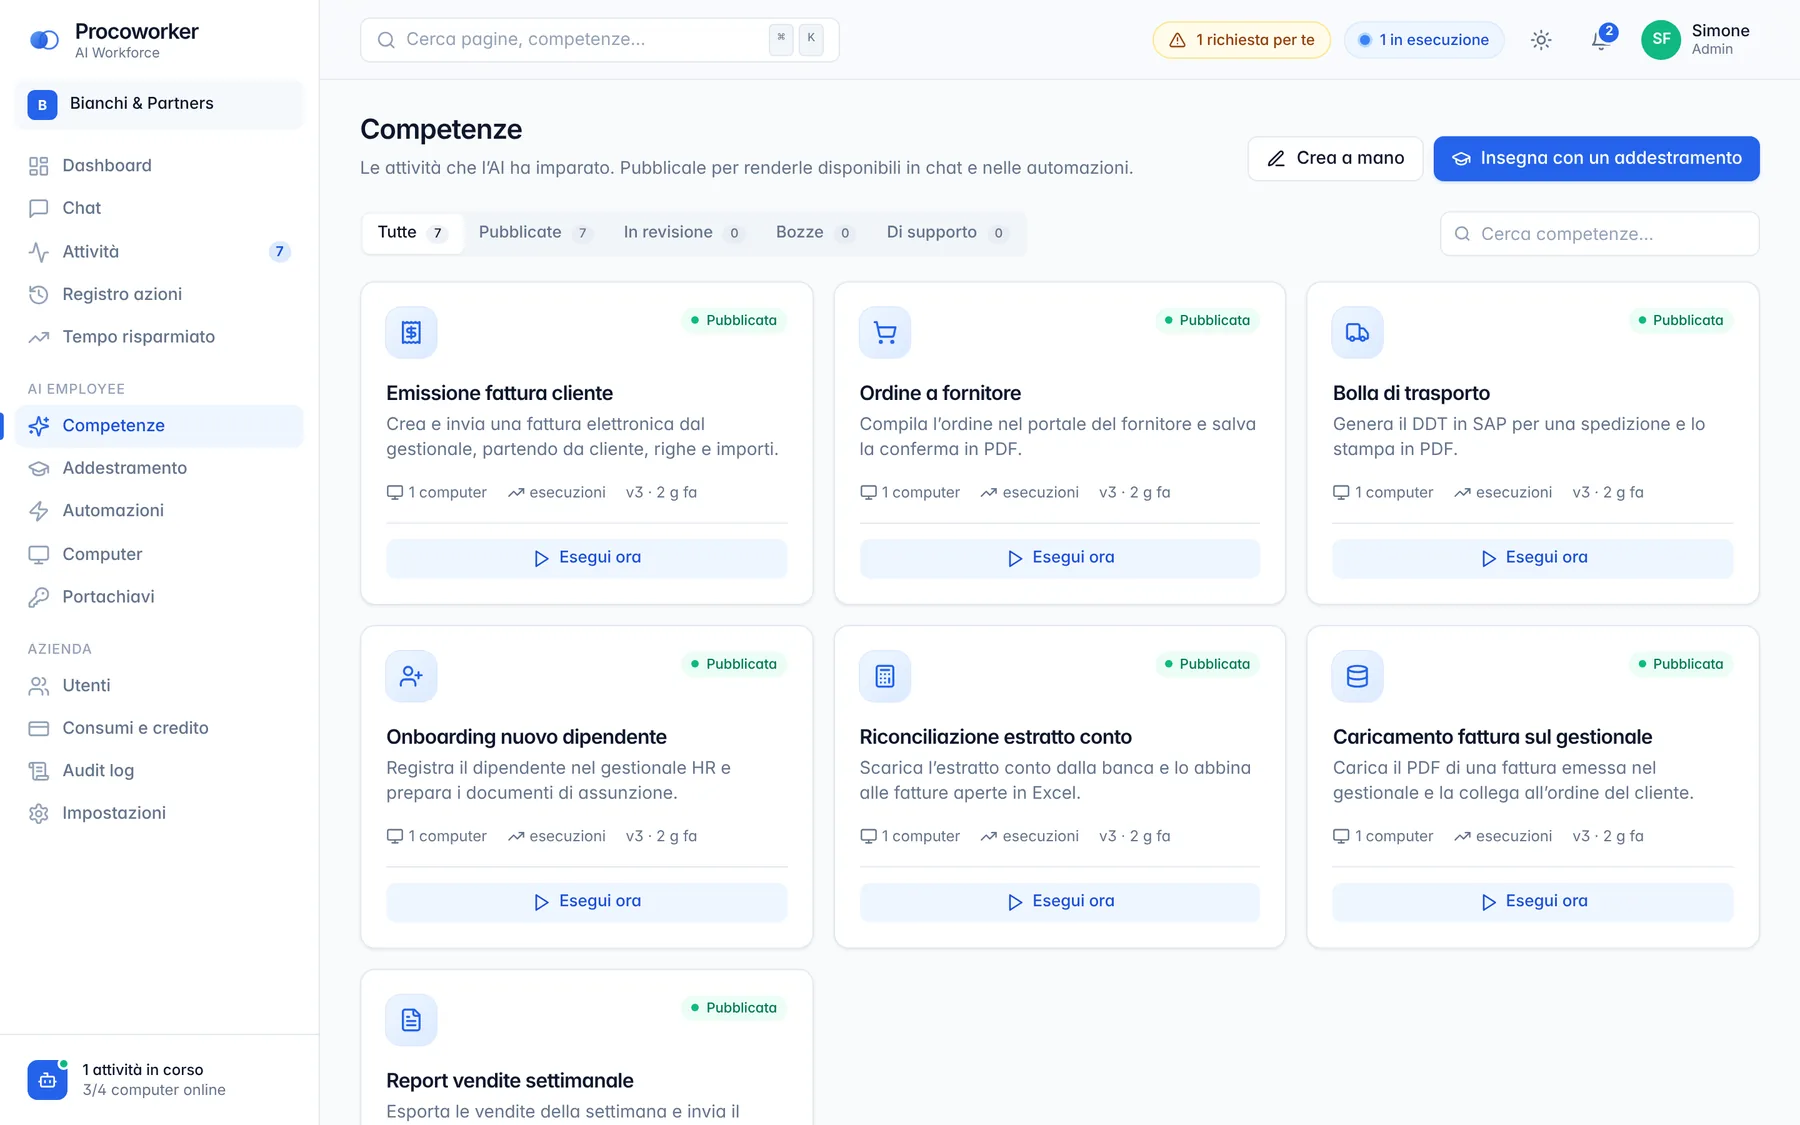Image resolution: width=1800 pixels, height=1125 pixels.
Task: Open Addestramento in sidebar
Action: pyautogui.click(x=160, y=468)
